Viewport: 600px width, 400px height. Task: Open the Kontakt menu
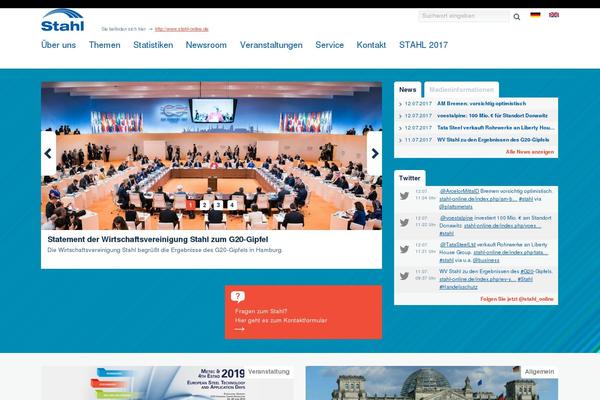pos(371,45)
